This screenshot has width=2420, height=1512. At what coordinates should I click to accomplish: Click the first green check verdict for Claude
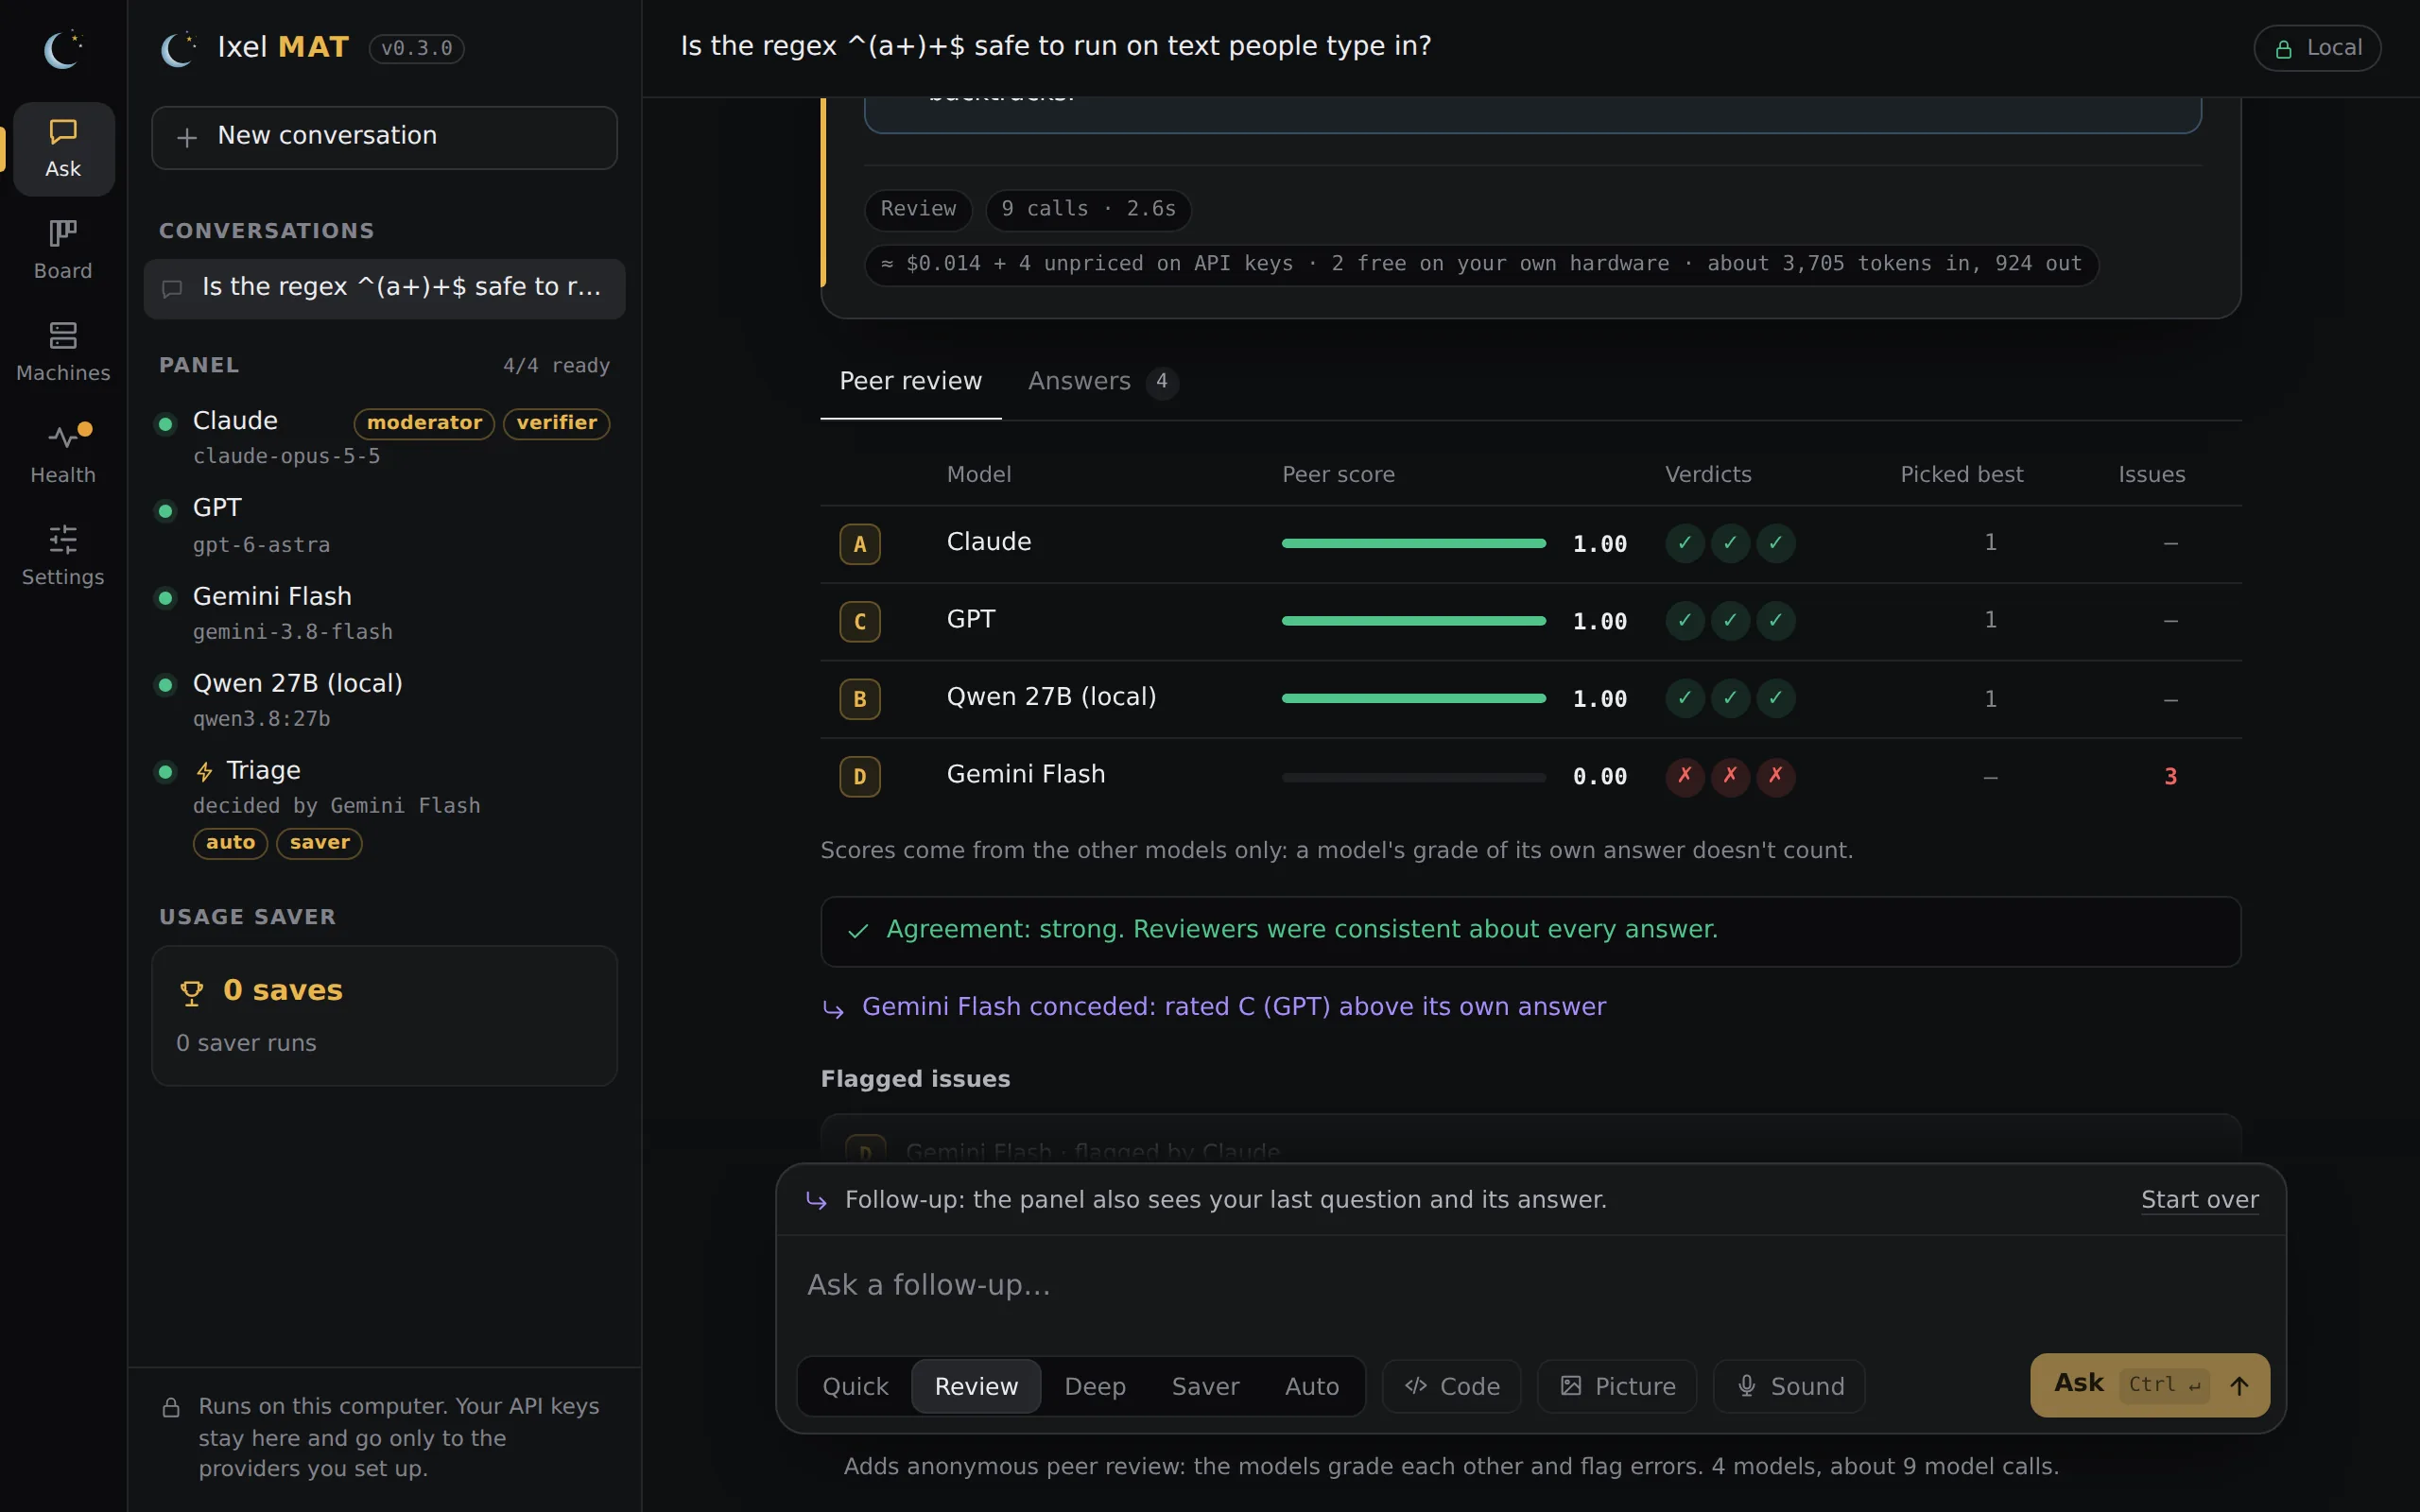[x=1685, y=543]
